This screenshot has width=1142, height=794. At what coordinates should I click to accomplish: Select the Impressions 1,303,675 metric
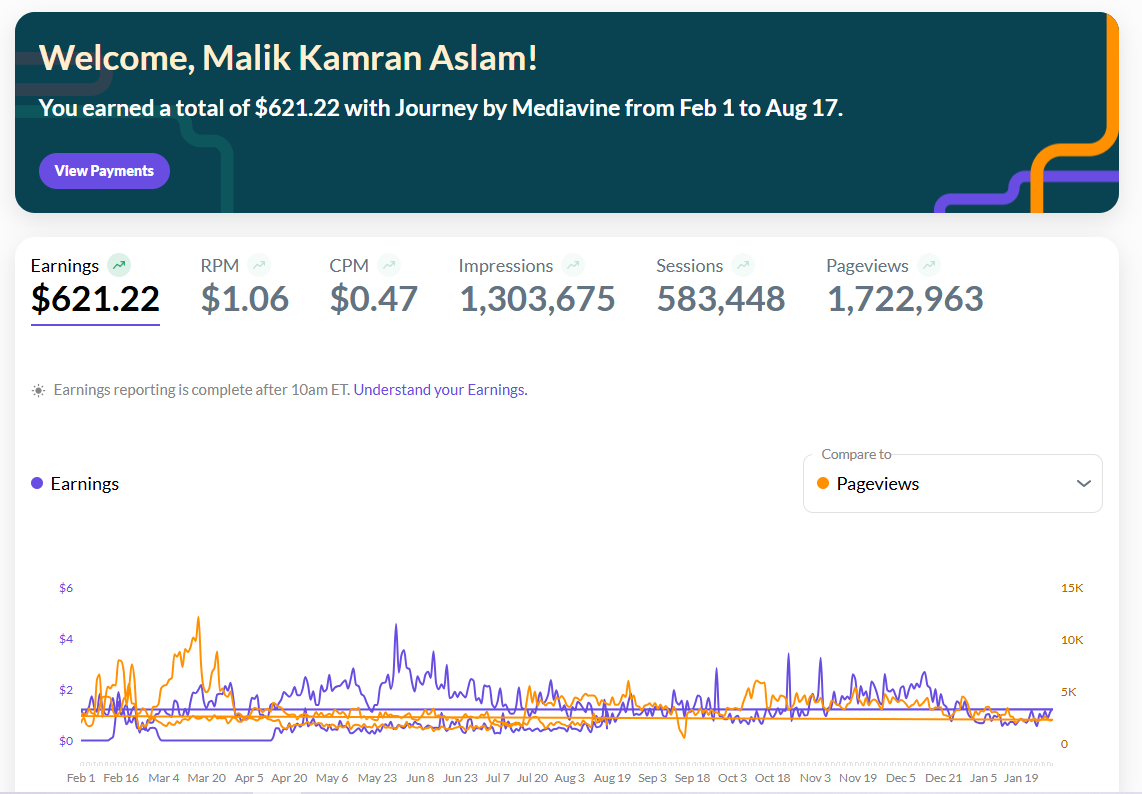click(x=537, y=286)
